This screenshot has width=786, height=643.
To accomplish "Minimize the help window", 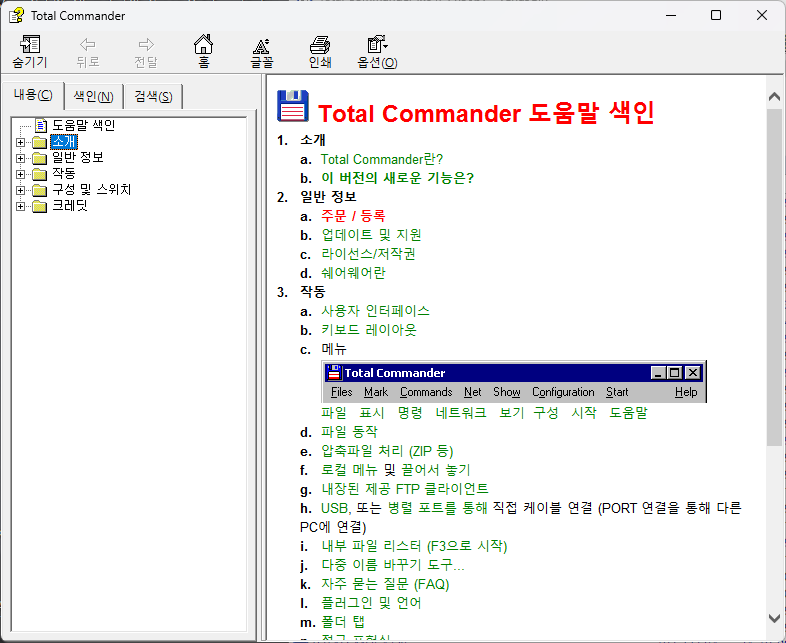I will [671, 16].
